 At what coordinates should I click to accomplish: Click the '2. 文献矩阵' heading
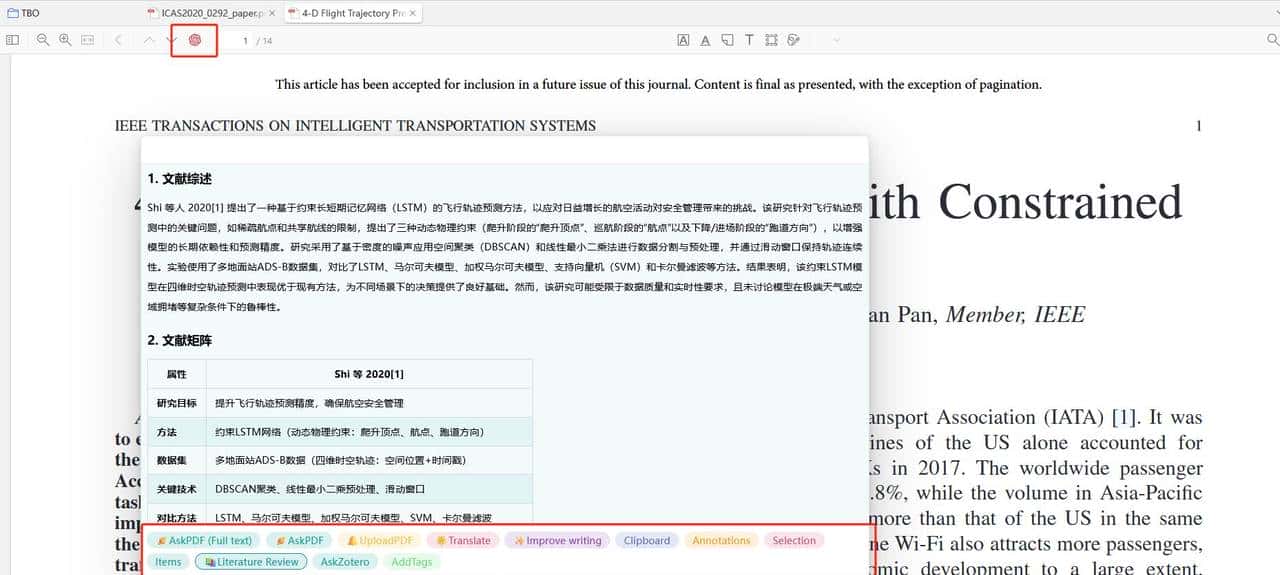[180, 340]
